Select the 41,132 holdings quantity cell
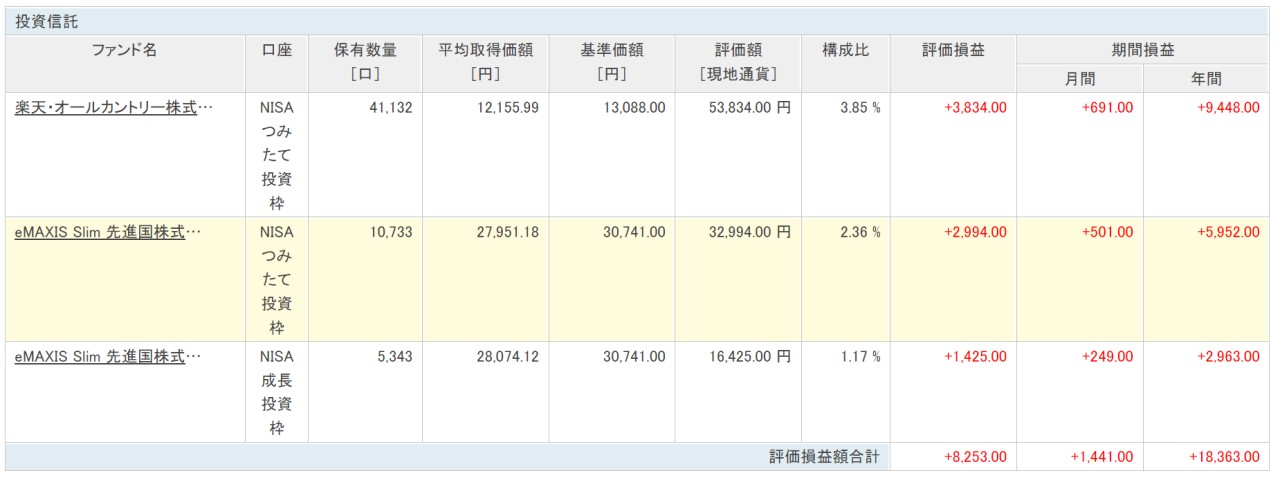Screen dimensions: 1280x480 (388, 108)
